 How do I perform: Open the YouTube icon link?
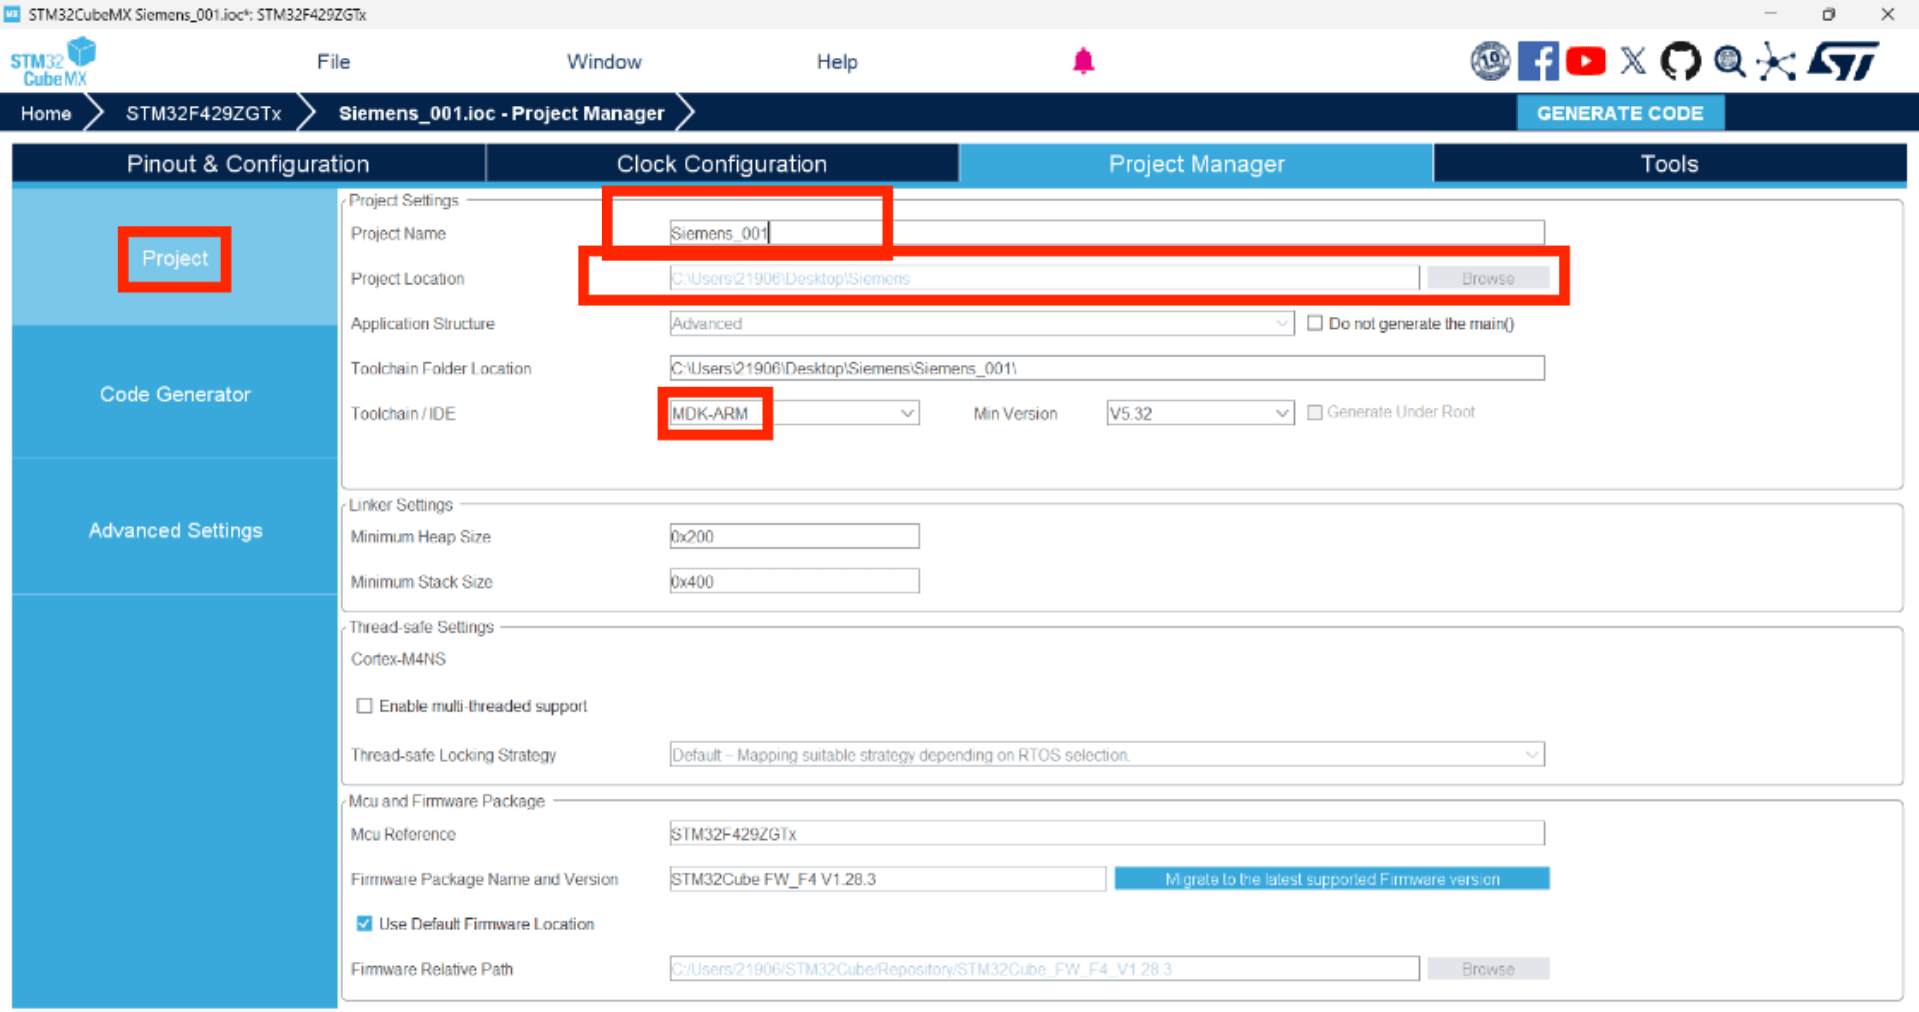[x=1585, y=62]
